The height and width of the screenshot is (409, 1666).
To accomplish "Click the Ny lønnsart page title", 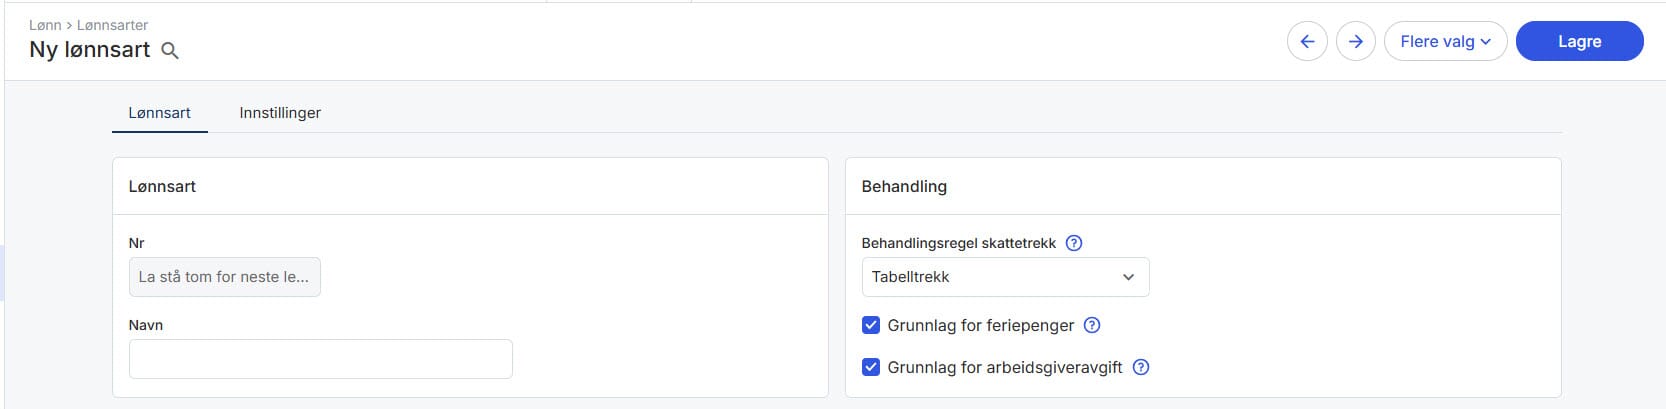I will pos(90,50).
